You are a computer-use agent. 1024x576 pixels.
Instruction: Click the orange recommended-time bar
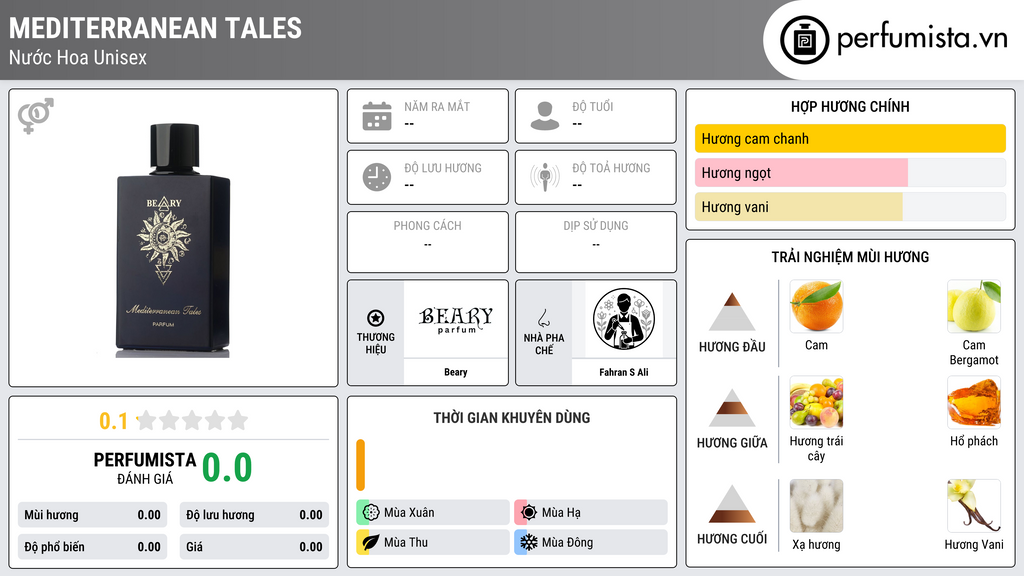pos(360,465)
